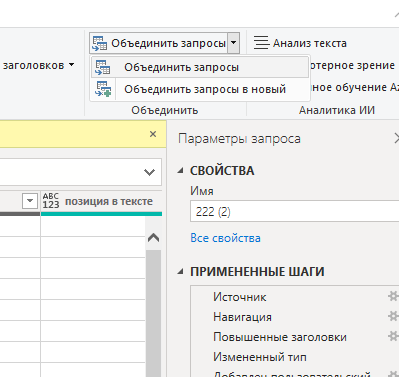The height and width of the screenshot is (377, 399).
Task: Click the Объединить запросы в новый icon
Action: (x=103, y=89)
